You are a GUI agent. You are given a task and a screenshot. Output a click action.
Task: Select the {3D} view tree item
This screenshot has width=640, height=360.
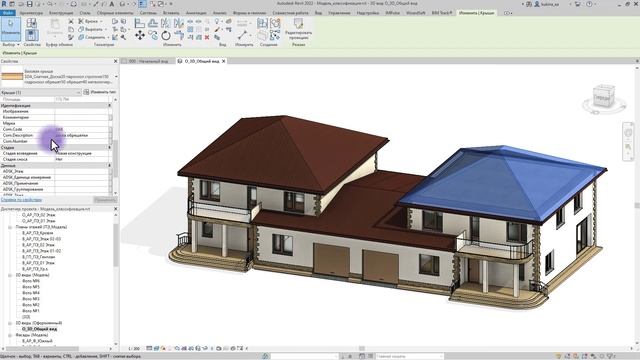(x=26, y=317)
